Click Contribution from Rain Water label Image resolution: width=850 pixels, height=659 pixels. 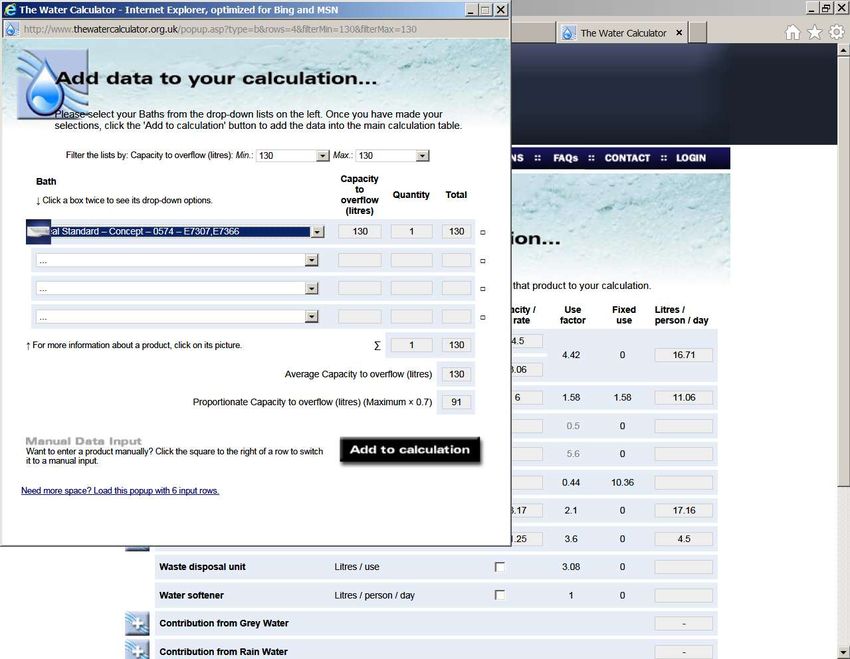pyautogui.click(x=223, y=652)
